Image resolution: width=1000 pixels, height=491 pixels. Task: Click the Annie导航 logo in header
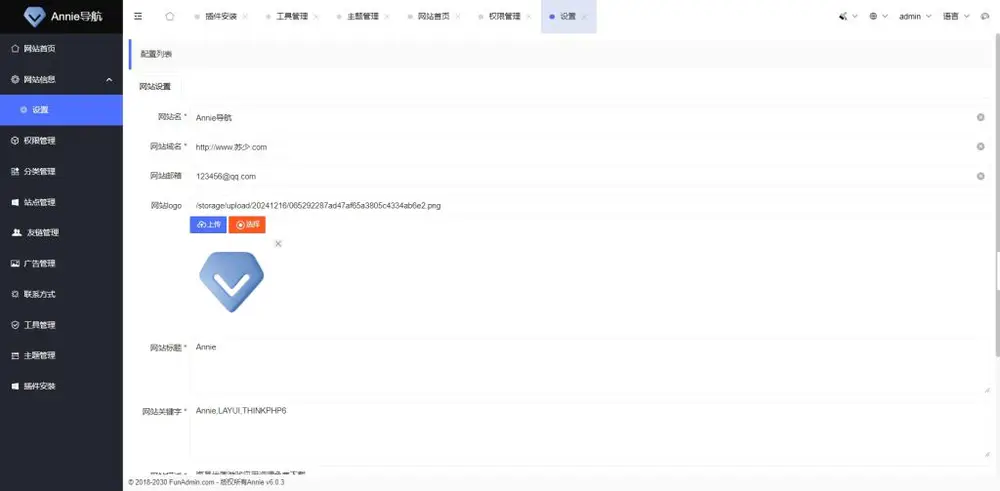62,17
